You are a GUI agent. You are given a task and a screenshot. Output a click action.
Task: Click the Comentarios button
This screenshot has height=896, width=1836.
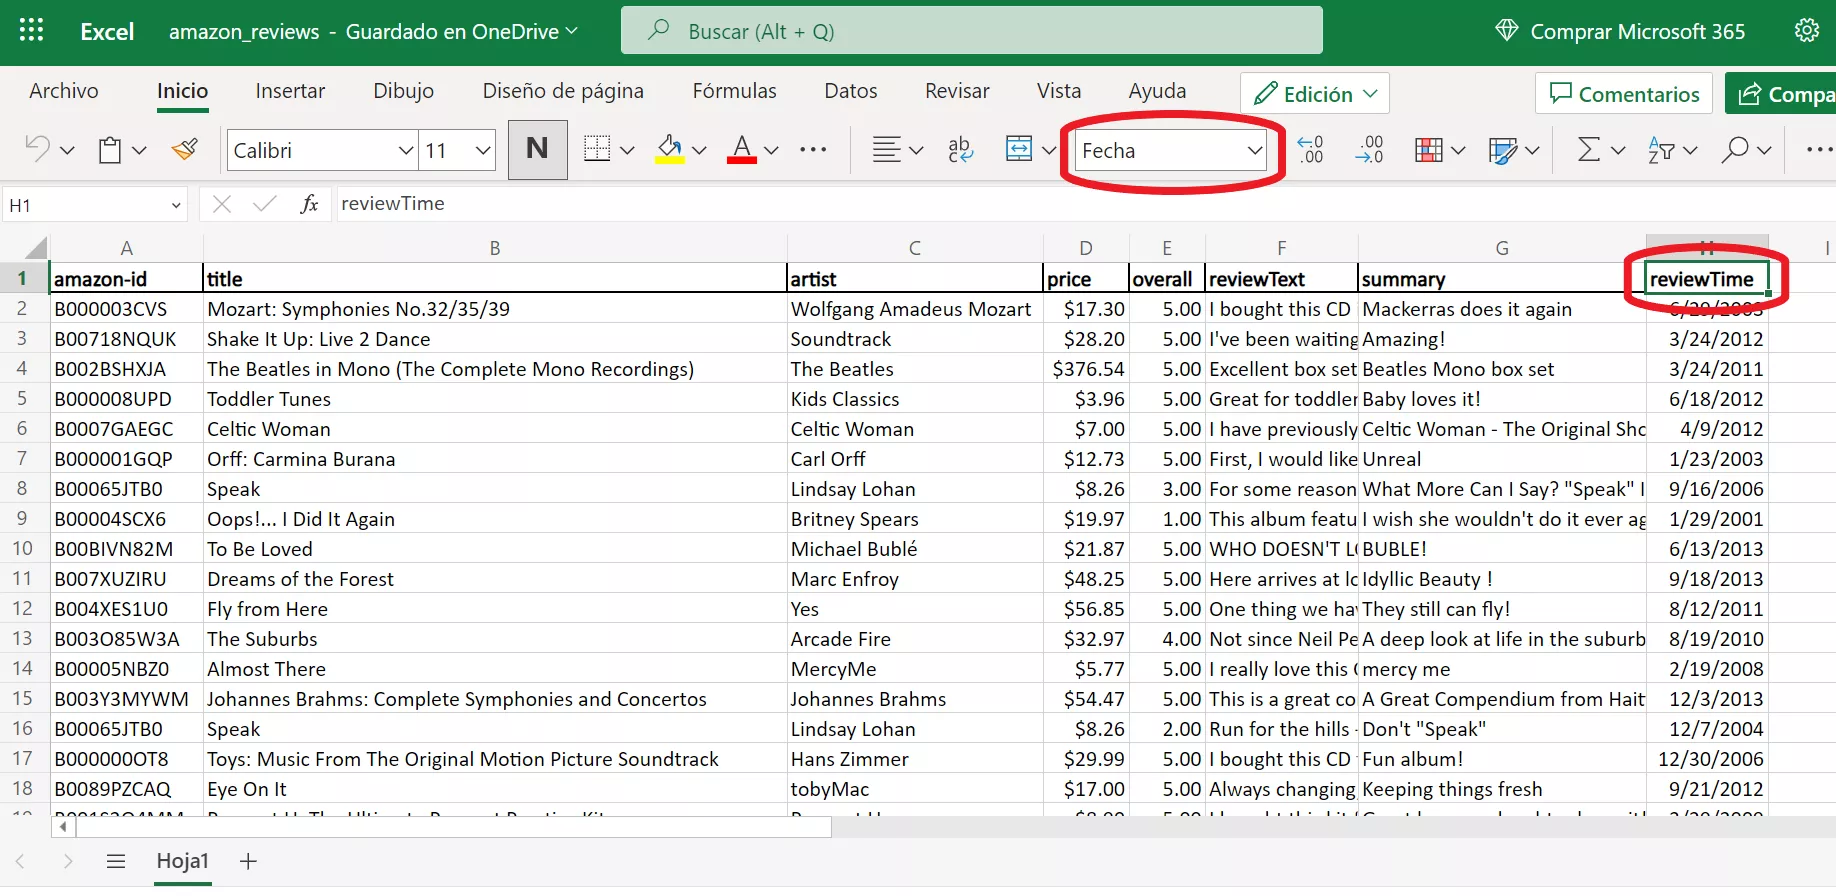1623,94
